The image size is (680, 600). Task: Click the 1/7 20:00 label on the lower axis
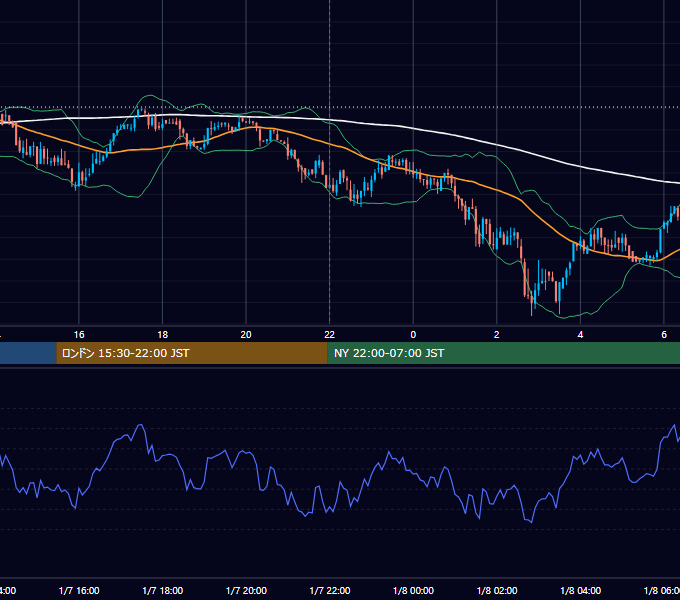point(246,591)
